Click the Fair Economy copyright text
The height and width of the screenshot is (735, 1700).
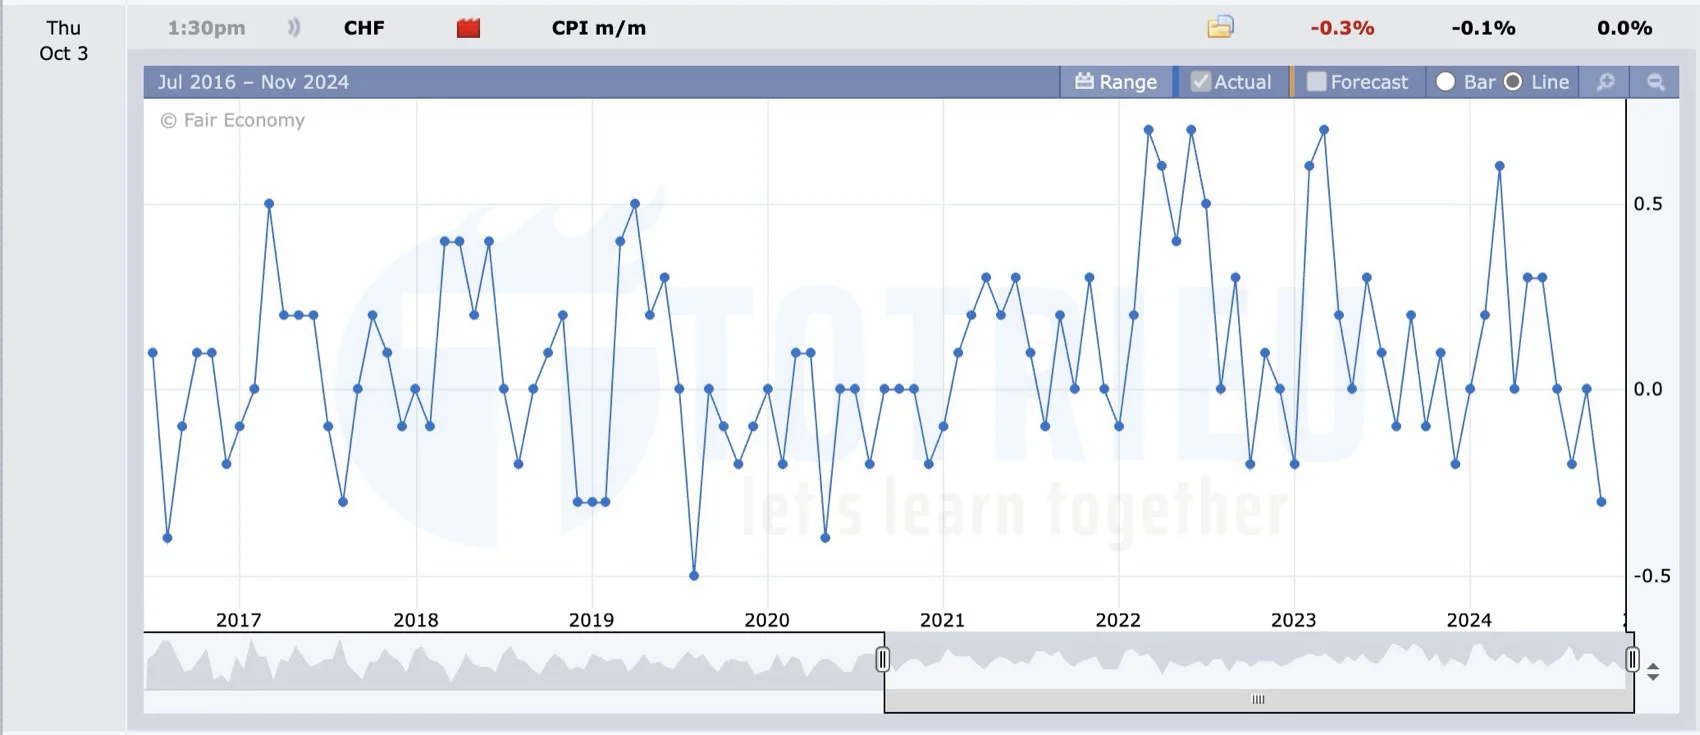tap(232, 120)
